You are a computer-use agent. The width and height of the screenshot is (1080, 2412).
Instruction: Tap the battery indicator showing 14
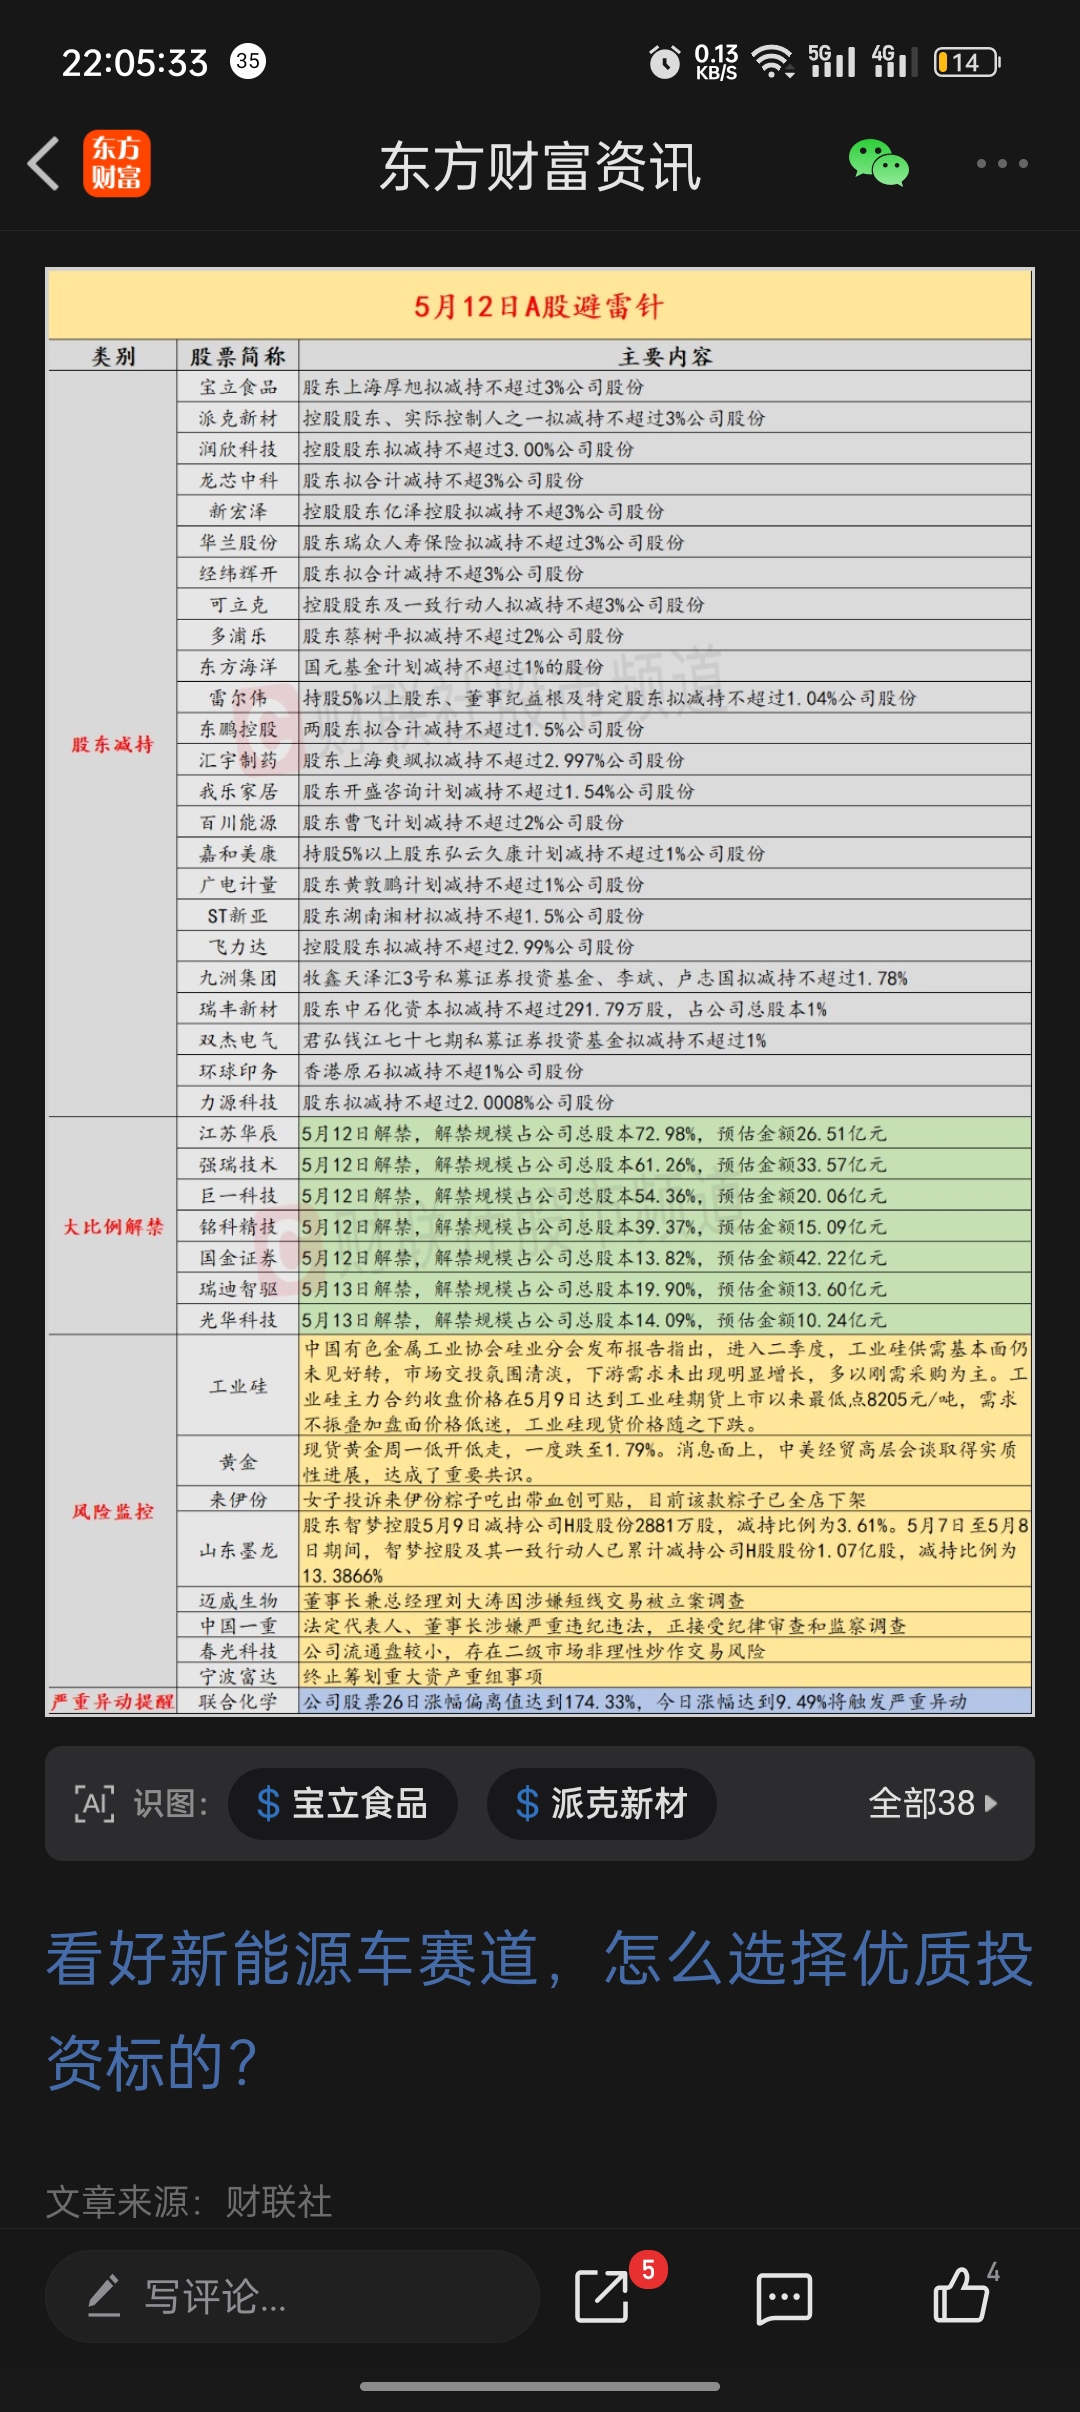pyautogui.click(x=967, y=62)
